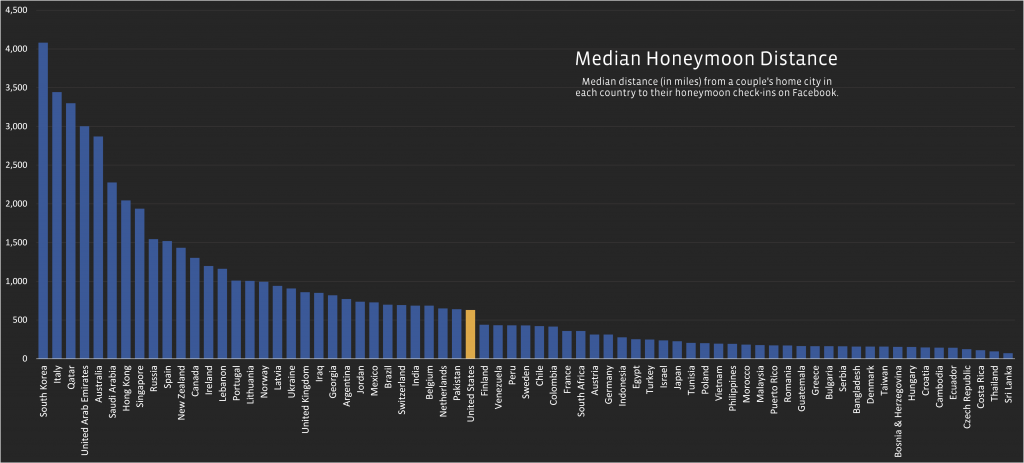Click the United Kingdom axis label
Image resolution: width=1024 pixels, height=463 pixels.
coord(305,392)
